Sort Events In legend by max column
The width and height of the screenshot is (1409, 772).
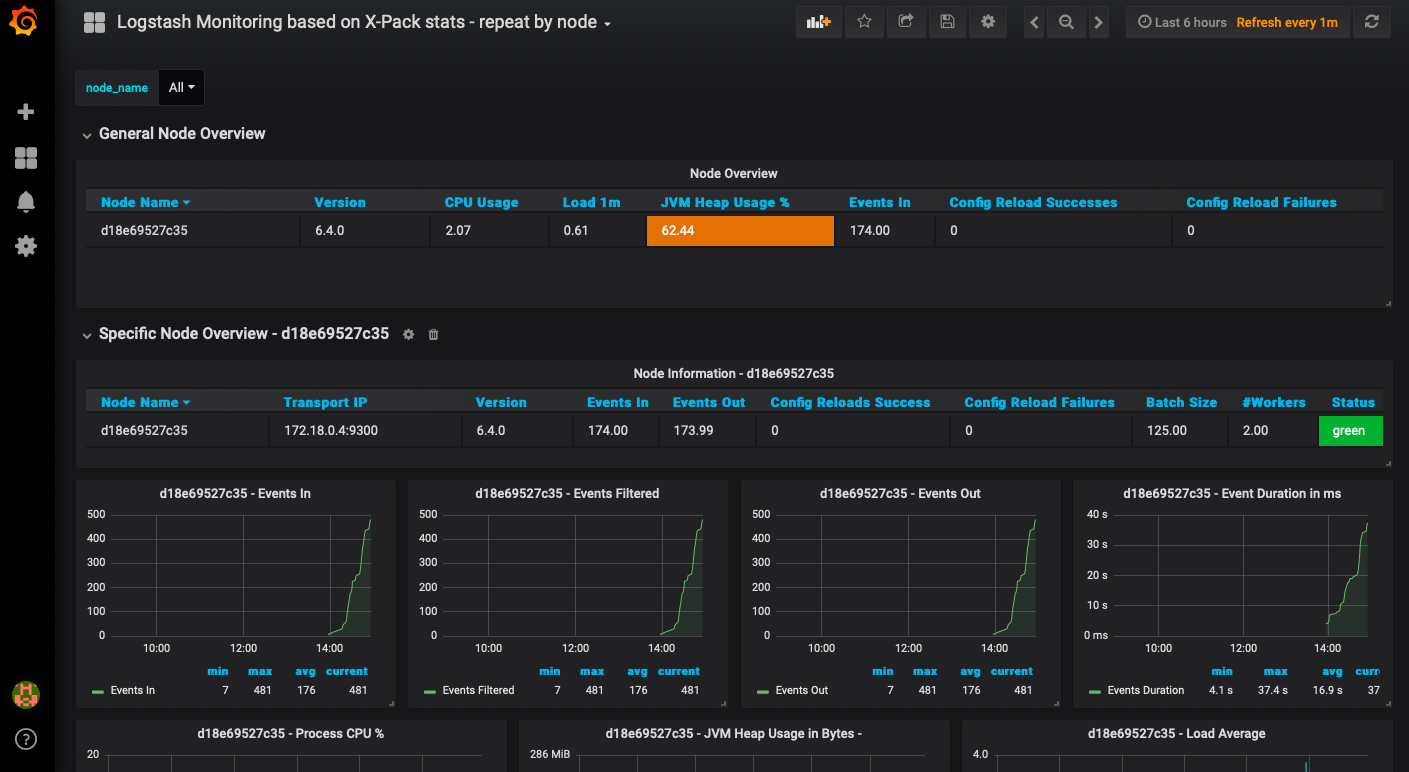pyautogui.click(x=260, y=671)
